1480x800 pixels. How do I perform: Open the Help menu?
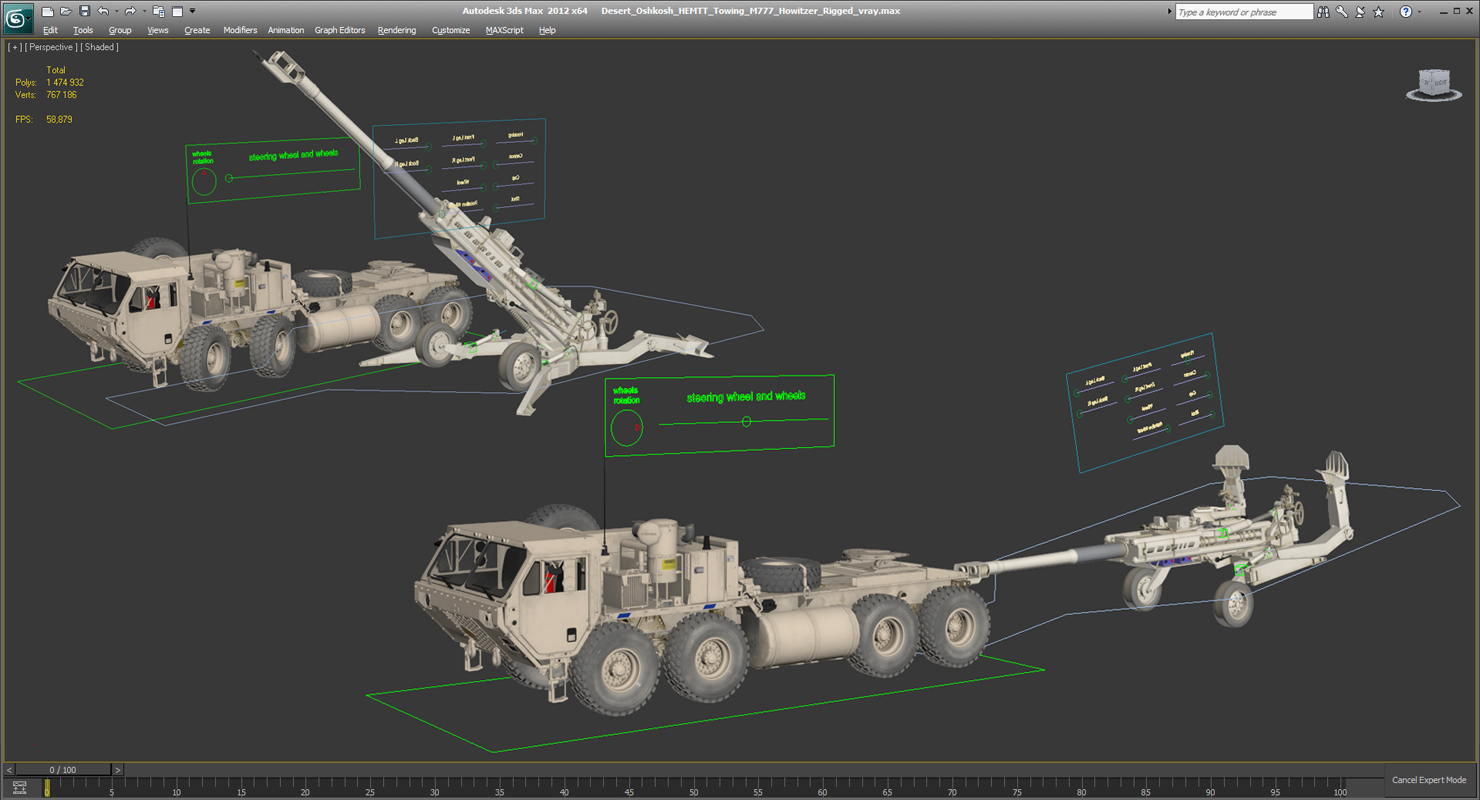[547, 30]
